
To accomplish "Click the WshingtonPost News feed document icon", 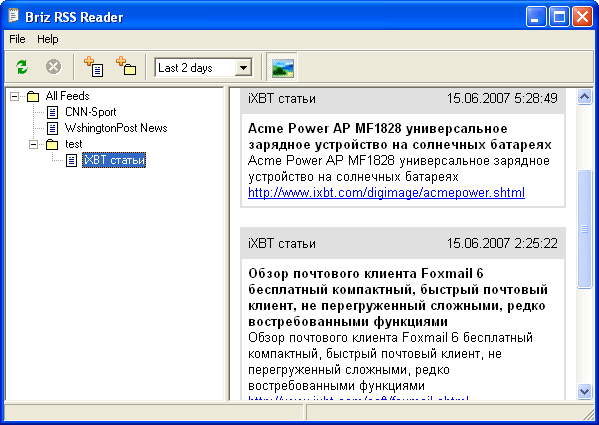I will 52,128.
